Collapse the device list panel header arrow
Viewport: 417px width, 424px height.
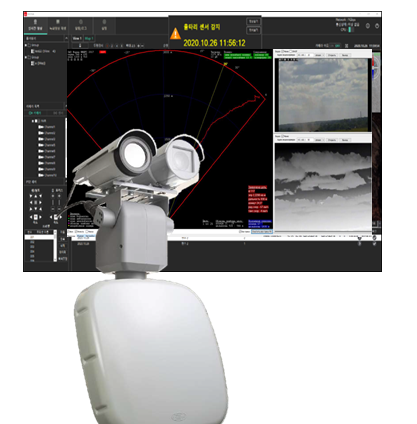(x=66, y=38)
